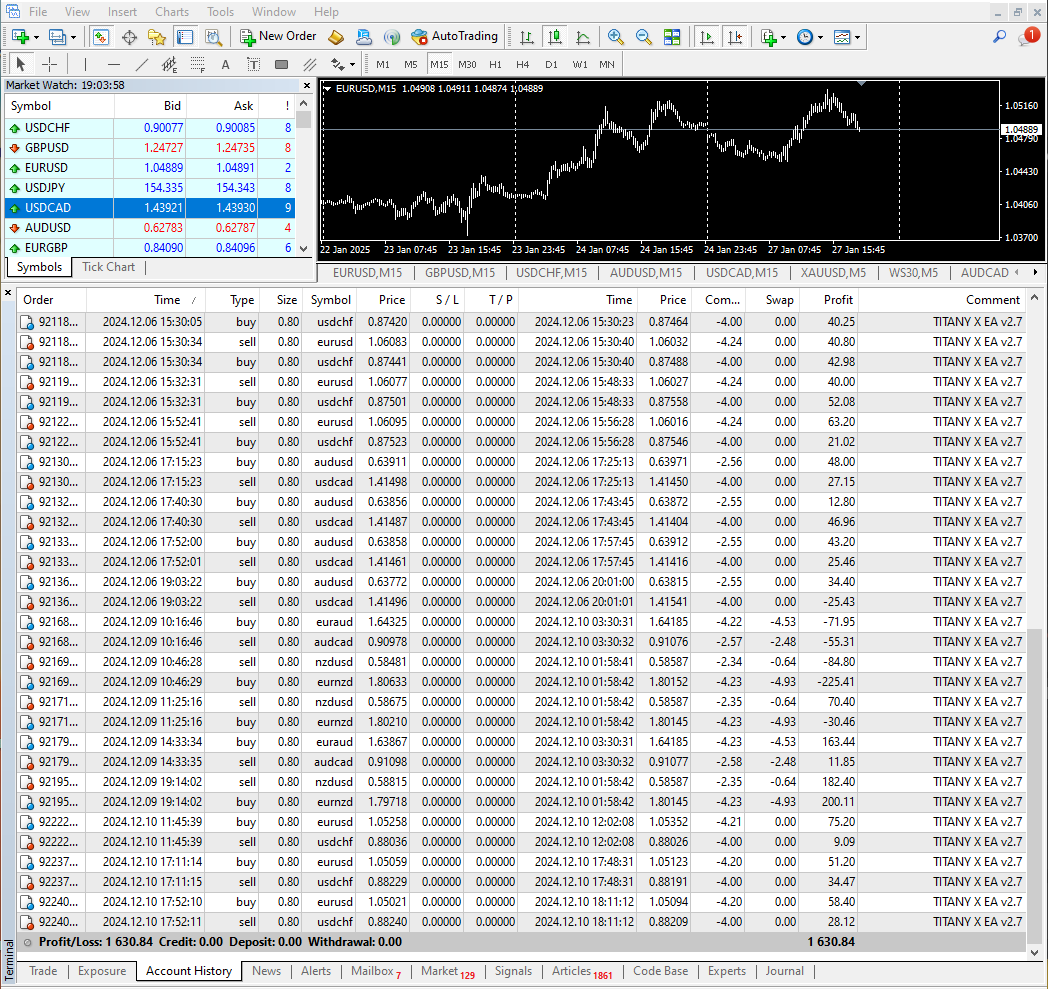Screen dimensions: 1048x989
Task: Toggle the chart Auto Scroll button
Action: [x=707, y=37]
